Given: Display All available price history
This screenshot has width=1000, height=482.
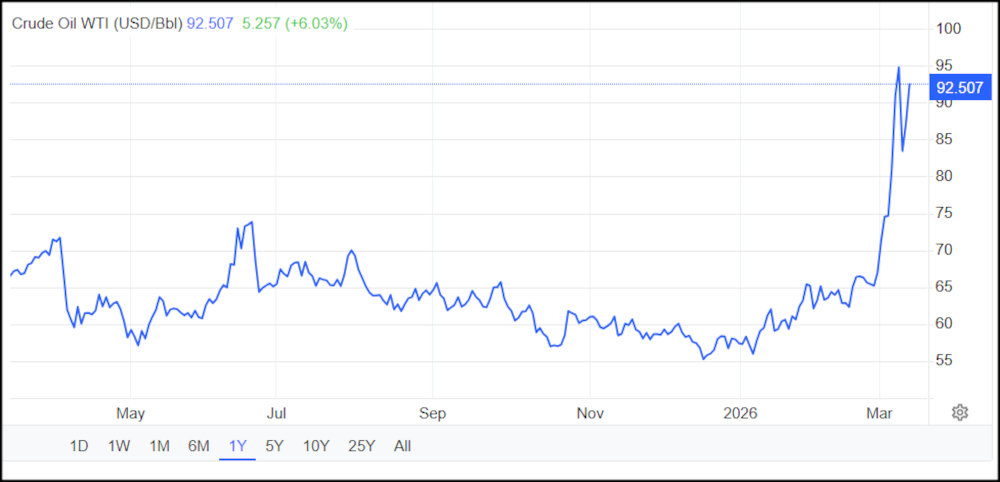Looking at the screenshot, I should point(402,446).
